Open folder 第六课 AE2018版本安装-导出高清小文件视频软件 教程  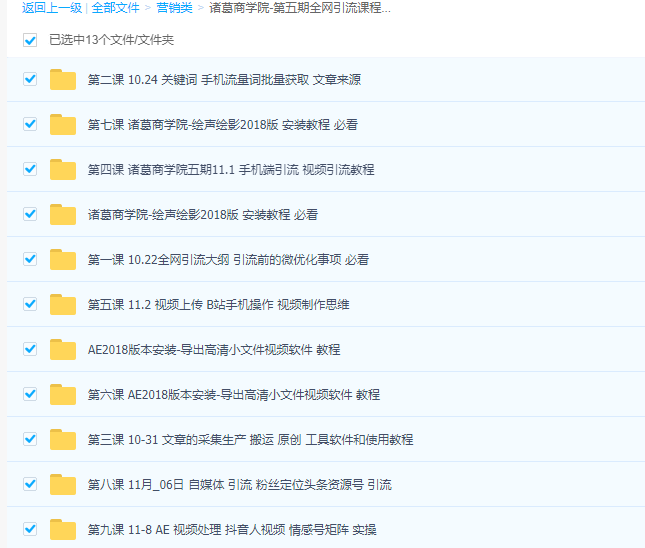(234, 395)
